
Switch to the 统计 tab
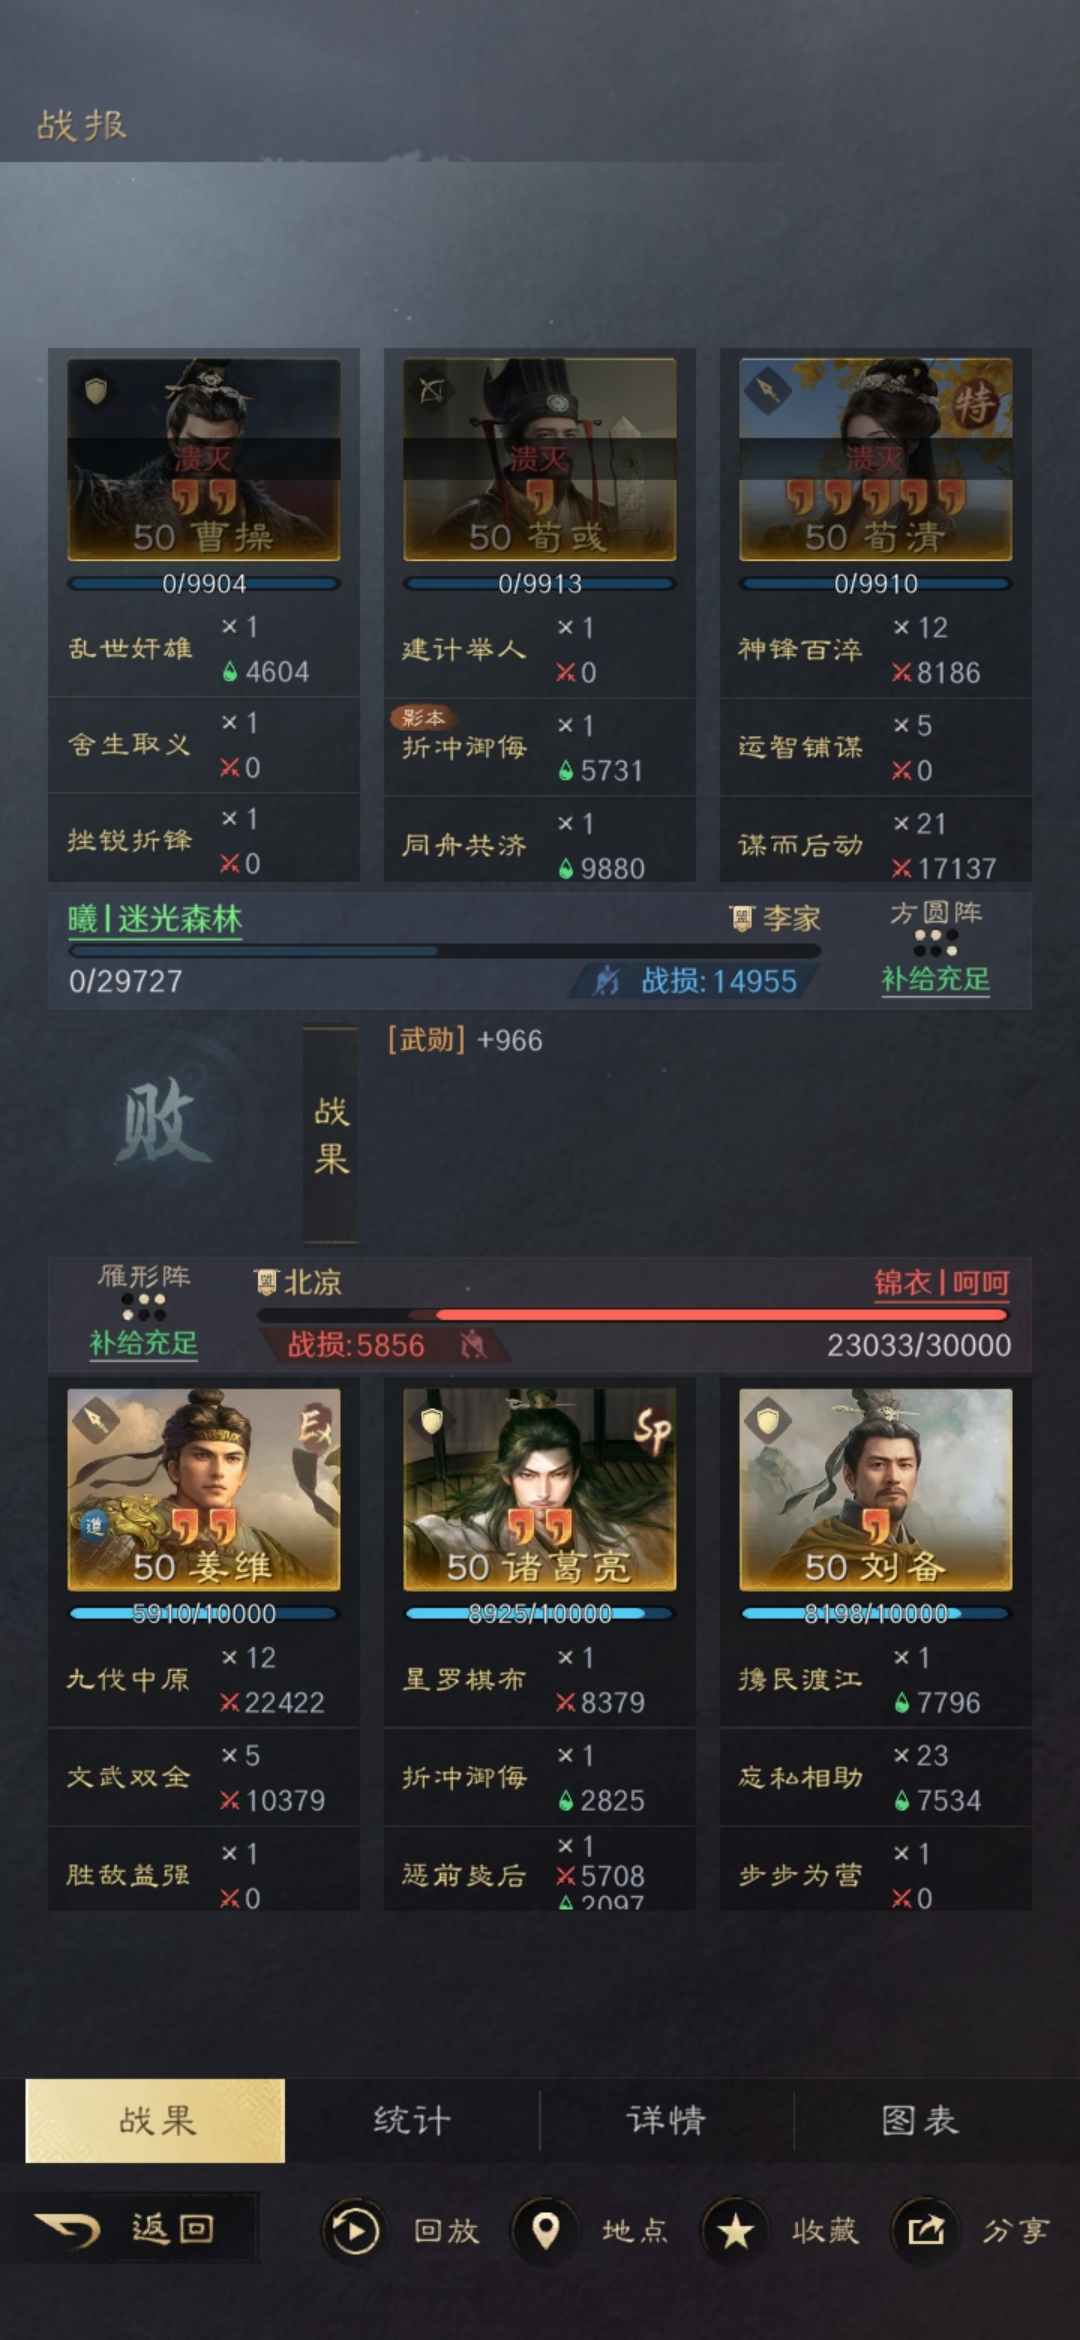(x=412, y=2120)
